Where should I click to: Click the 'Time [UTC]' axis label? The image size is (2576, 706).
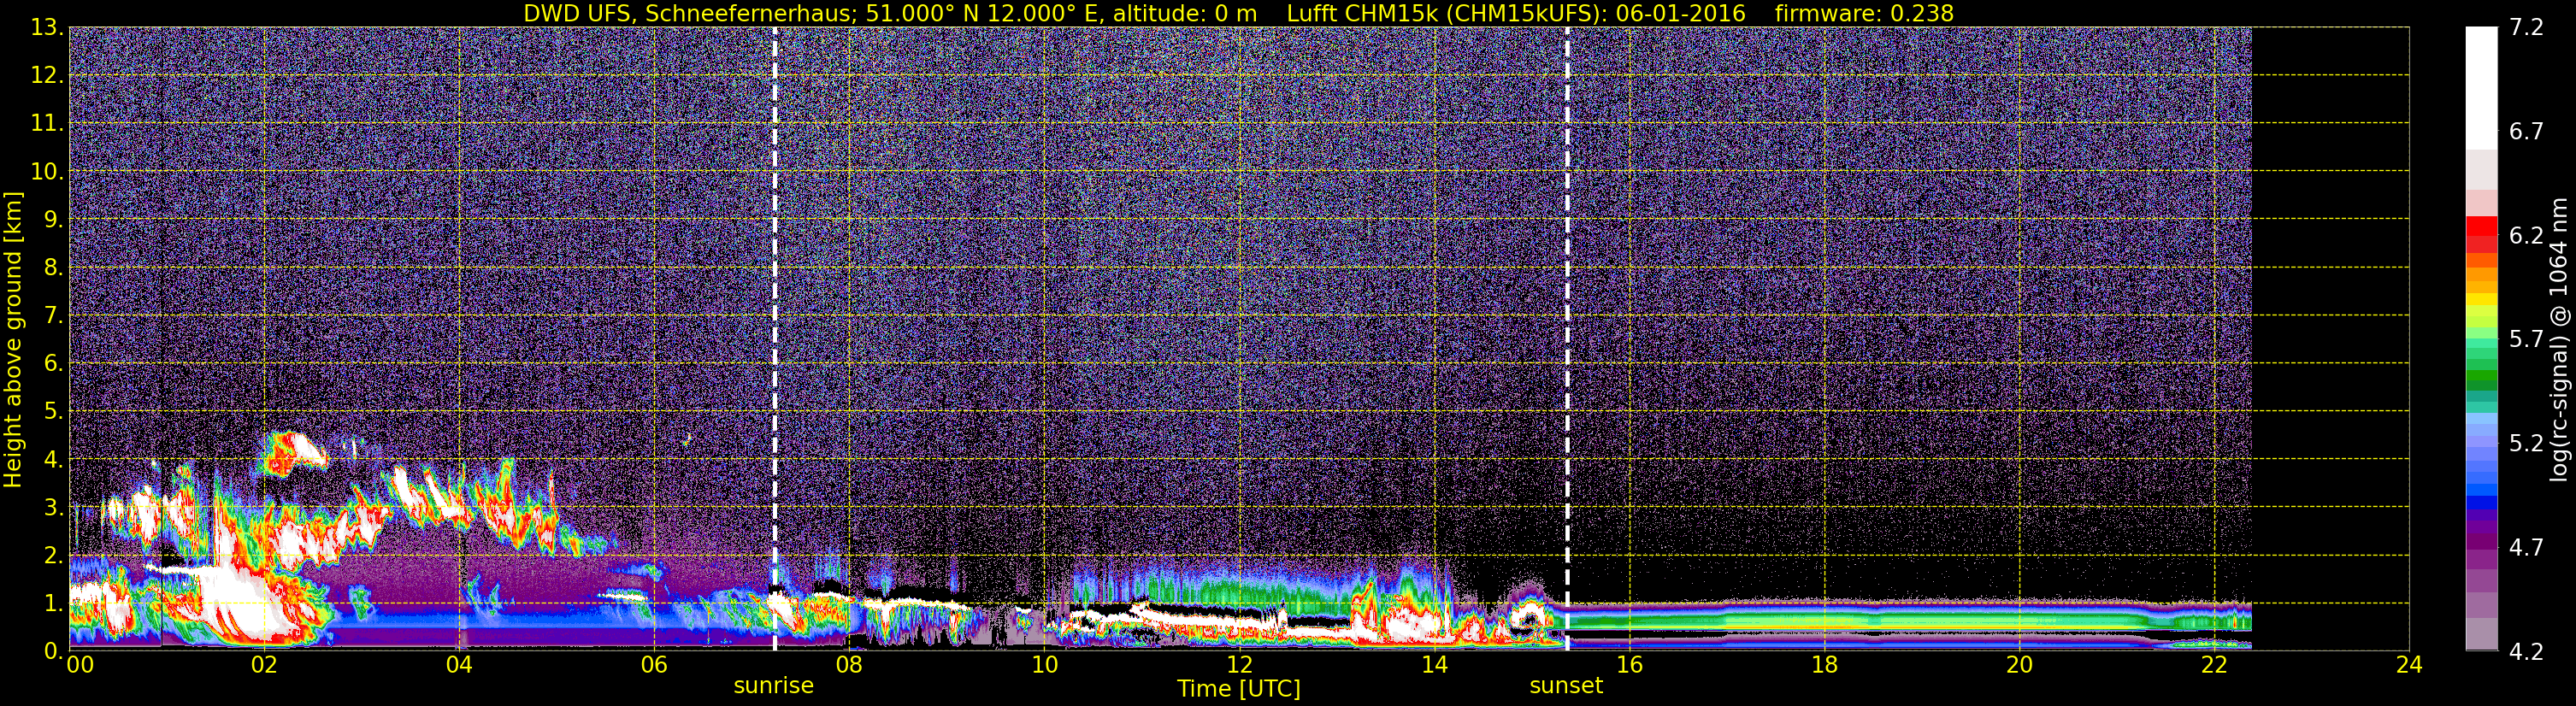(1239, 689)
